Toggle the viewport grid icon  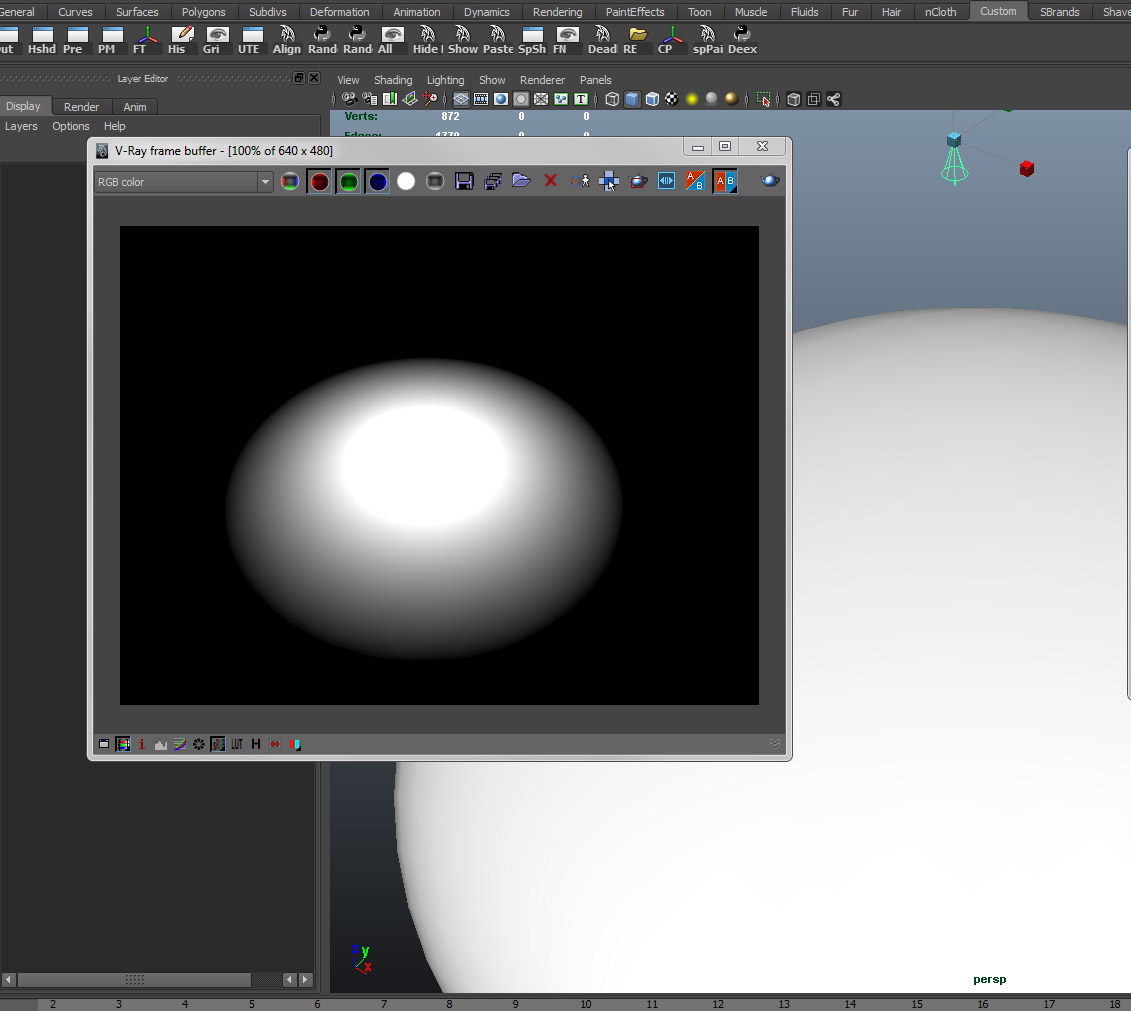461,99
